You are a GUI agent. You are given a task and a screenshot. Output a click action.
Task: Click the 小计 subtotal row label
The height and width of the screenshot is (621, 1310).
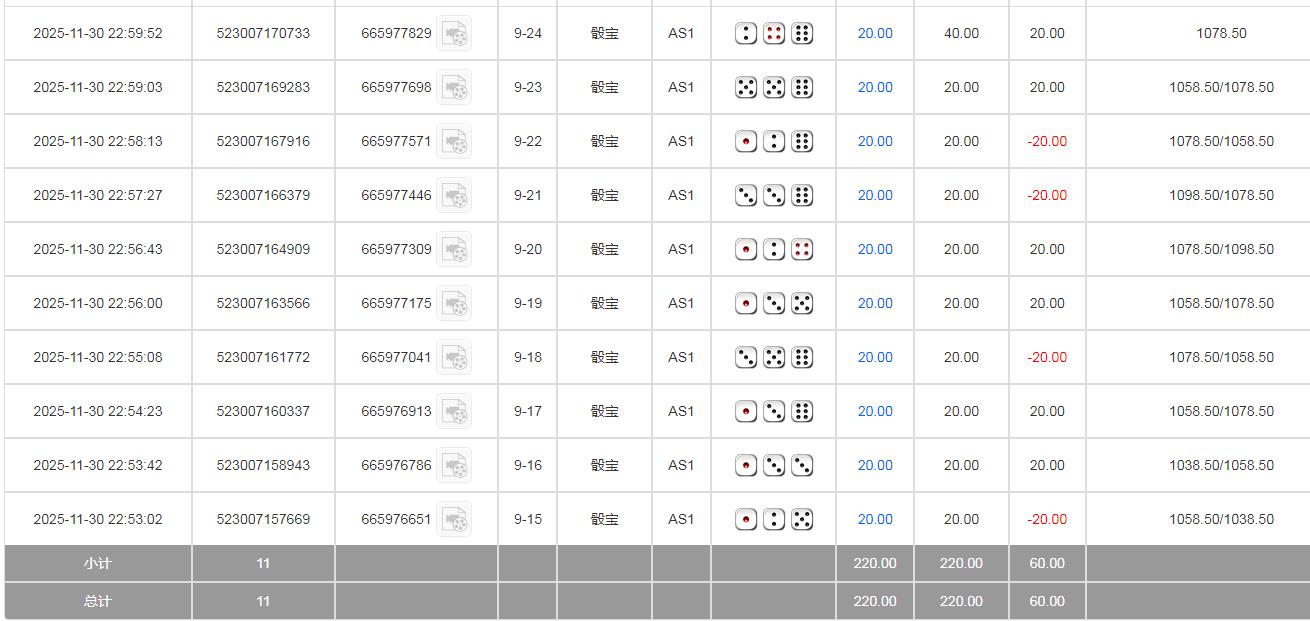pos(98,563)
